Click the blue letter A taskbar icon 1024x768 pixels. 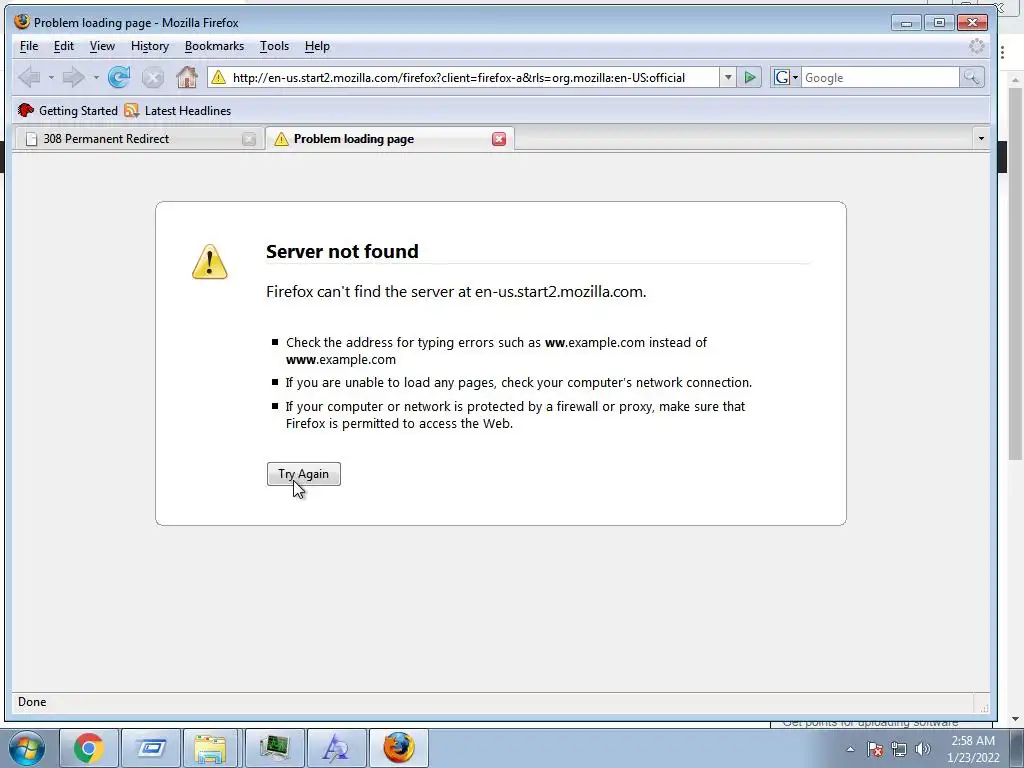(x=336, y=748)
